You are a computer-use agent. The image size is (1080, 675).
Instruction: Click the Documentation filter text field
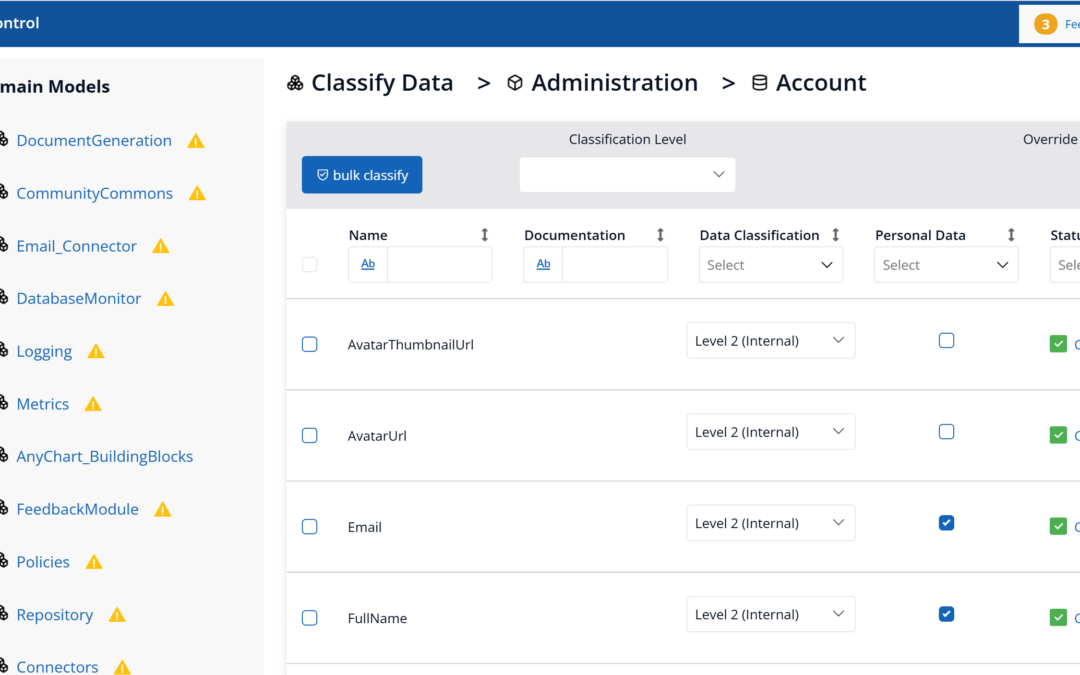[x=614, y=265]
